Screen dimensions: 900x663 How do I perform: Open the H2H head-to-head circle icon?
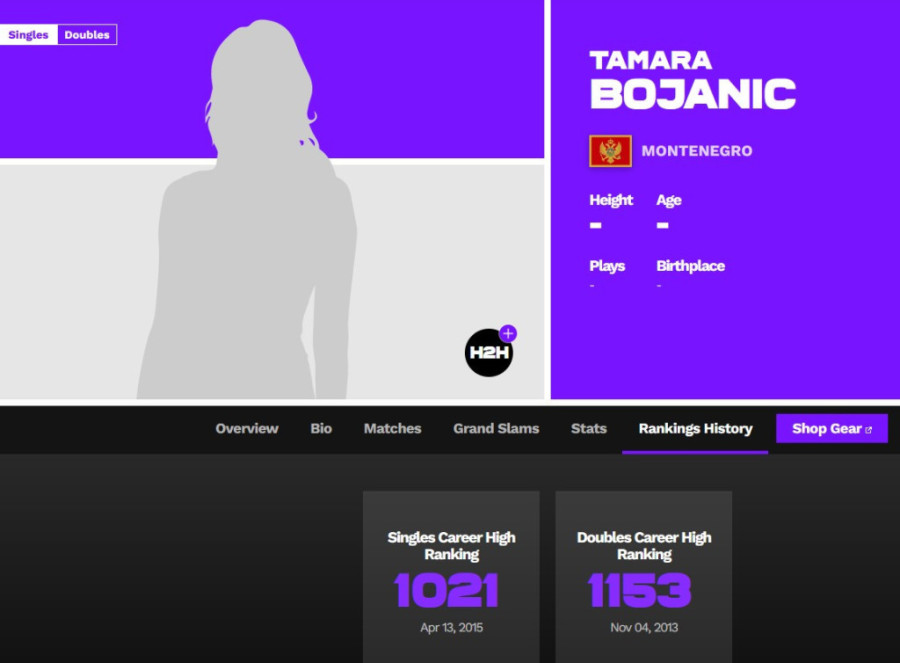tap(488, 353)
